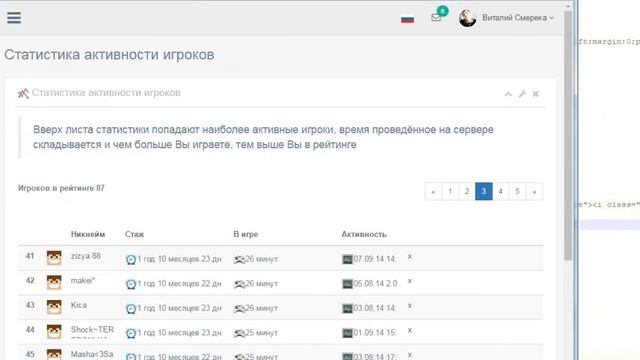Click Shock~TER player avatar
The width and height of the screenshot is (640, 360).
click(54, 331)
